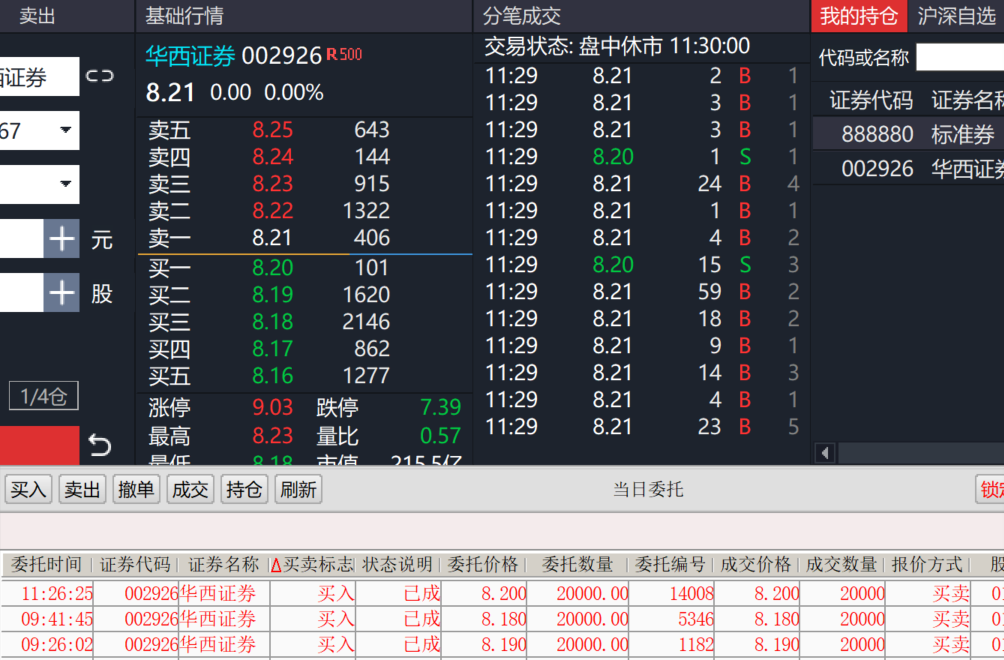Select 买四 price 8.17
Screen dimensions: 1004x660
point(272,349)
